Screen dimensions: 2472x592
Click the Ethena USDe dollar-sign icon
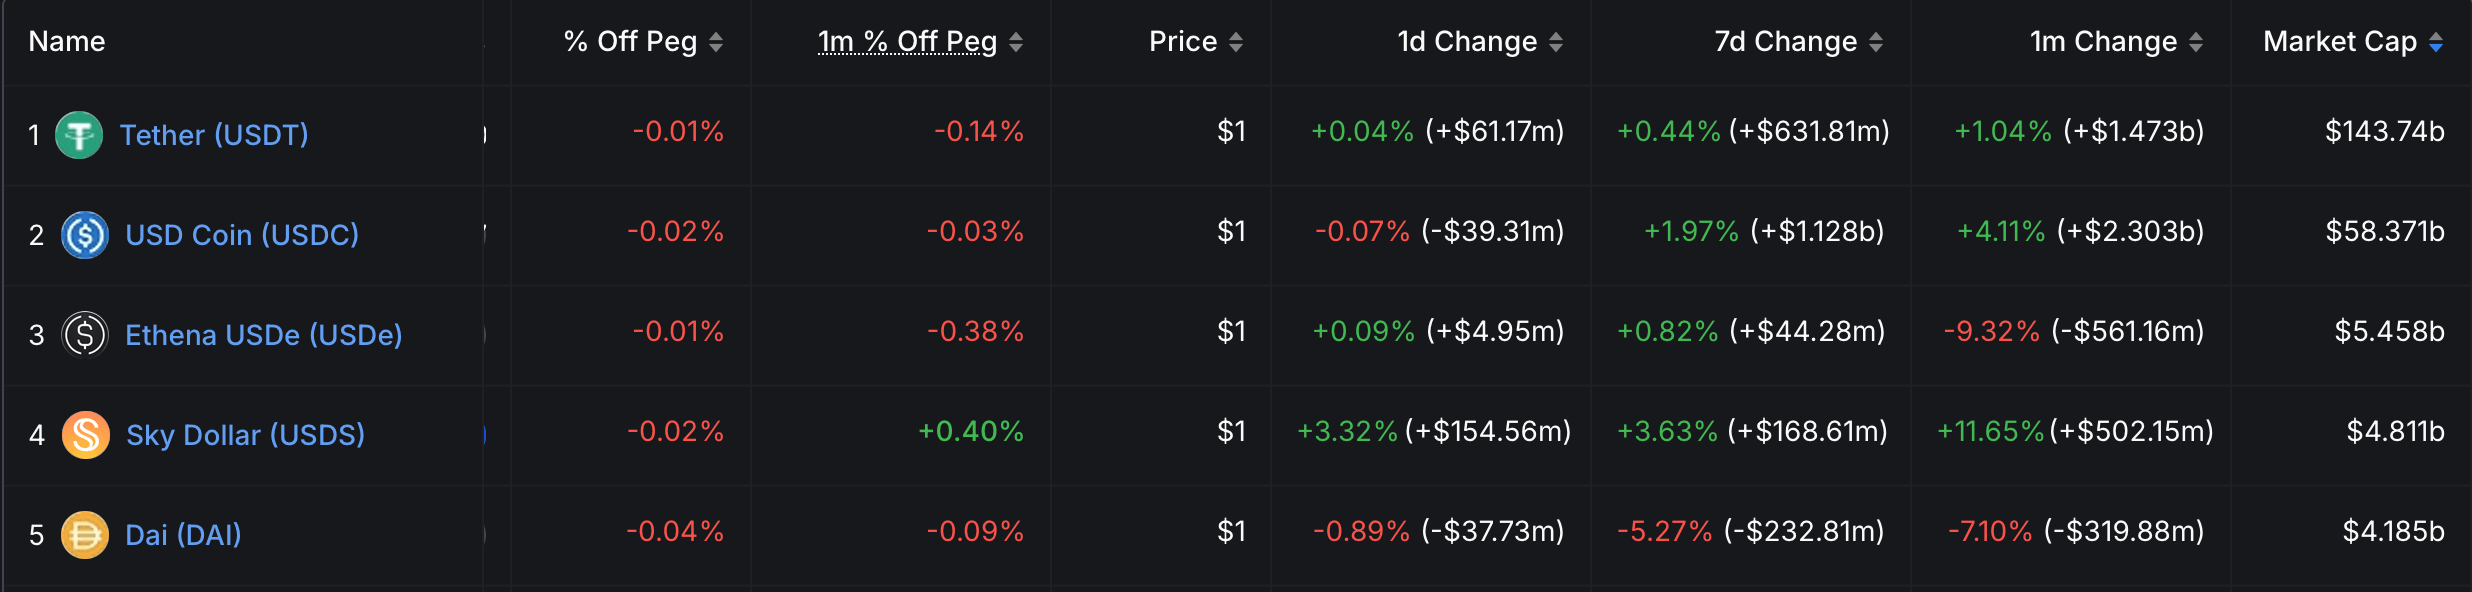pos(84,333)
